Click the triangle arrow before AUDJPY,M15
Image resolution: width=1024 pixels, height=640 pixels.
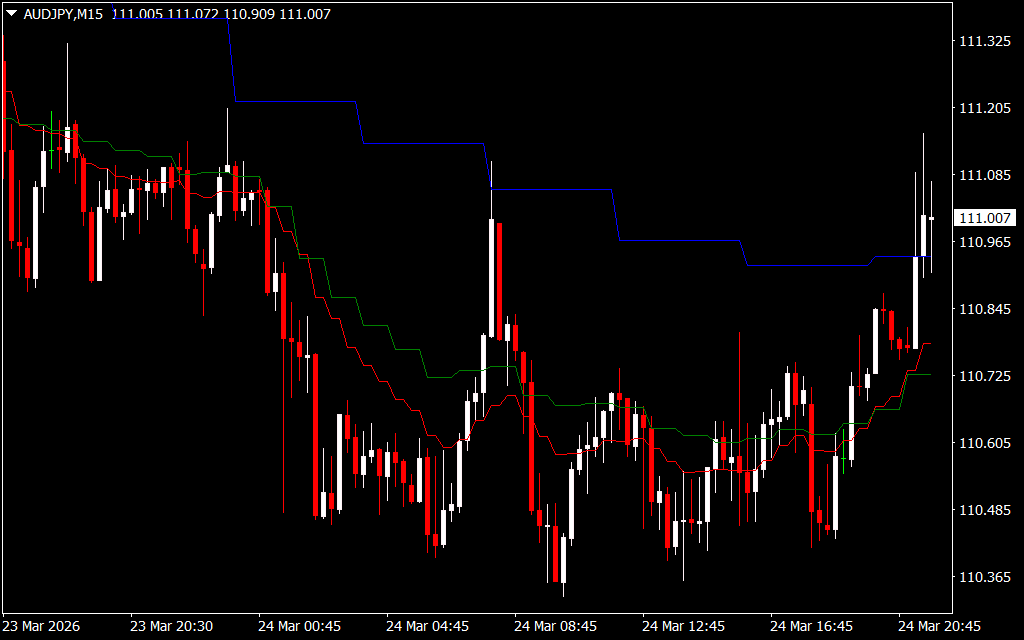(x=11, y=14)
